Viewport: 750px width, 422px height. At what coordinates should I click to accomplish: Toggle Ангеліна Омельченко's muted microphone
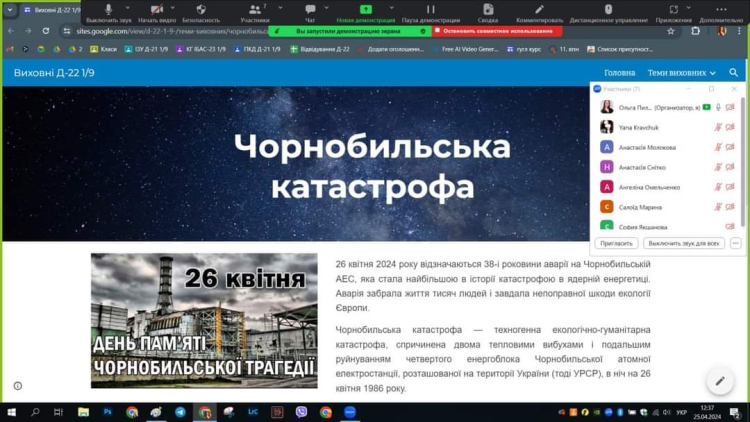[x=718, y=187]
